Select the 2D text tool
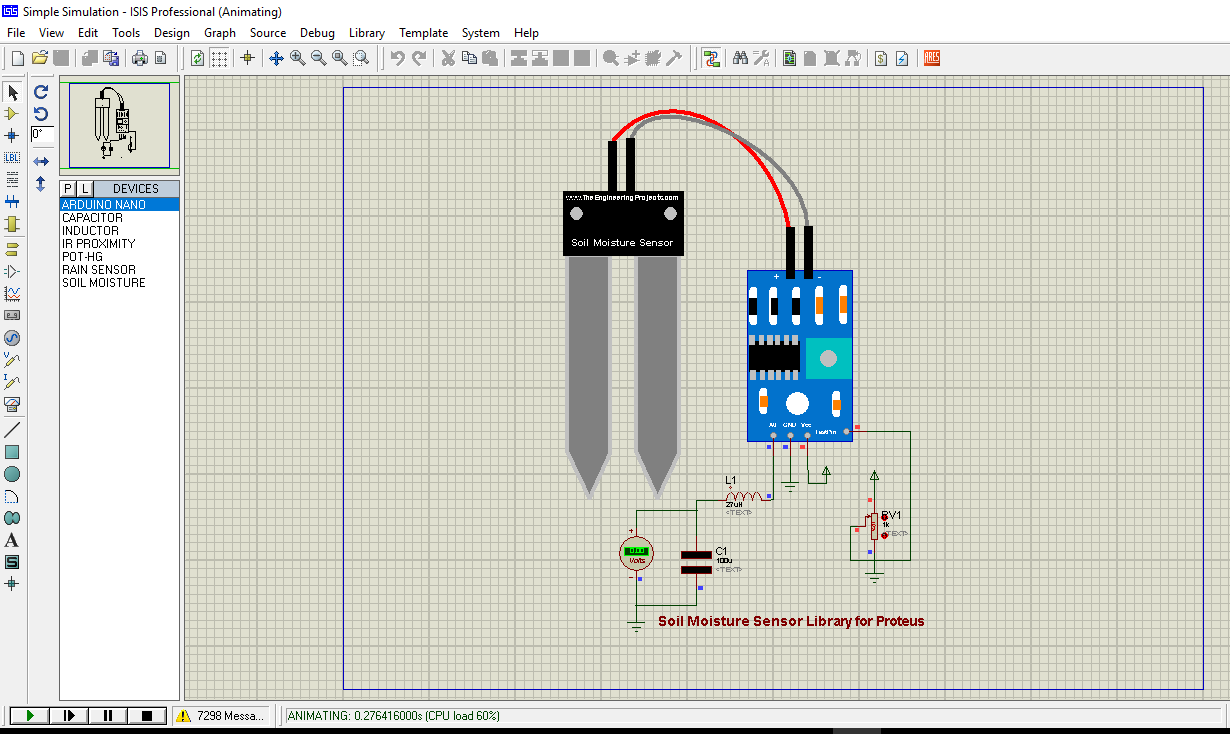This screenshot has height=734, width=1230. point(12,540)
